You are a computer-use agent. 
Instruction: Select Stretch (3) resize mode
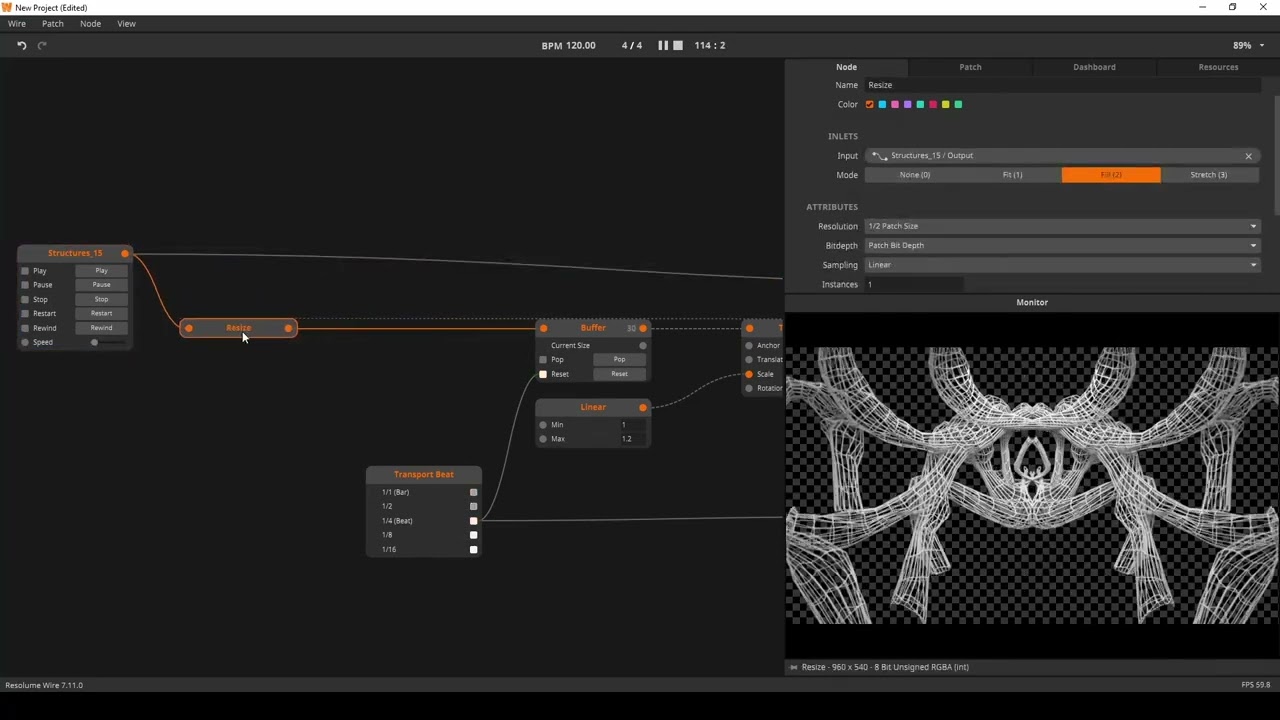(x=1209, y=175)
